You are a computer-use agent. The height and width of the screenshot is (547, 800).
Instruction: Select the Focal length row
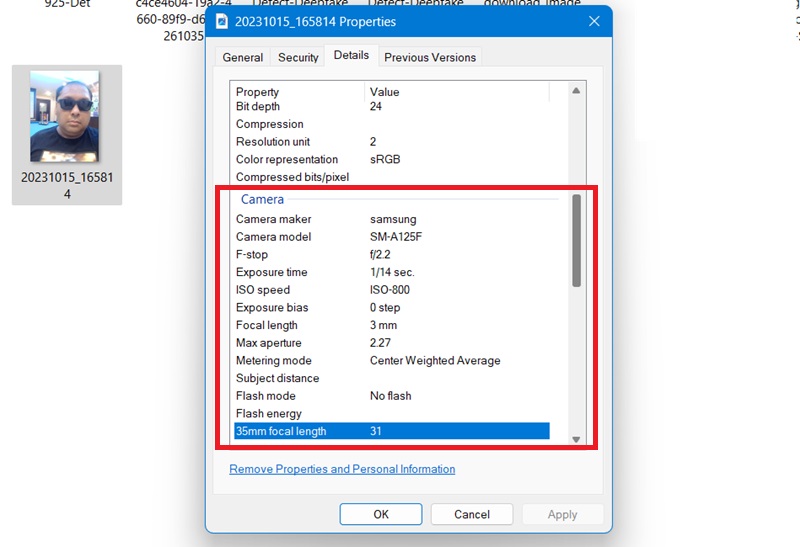coord(391,325)
